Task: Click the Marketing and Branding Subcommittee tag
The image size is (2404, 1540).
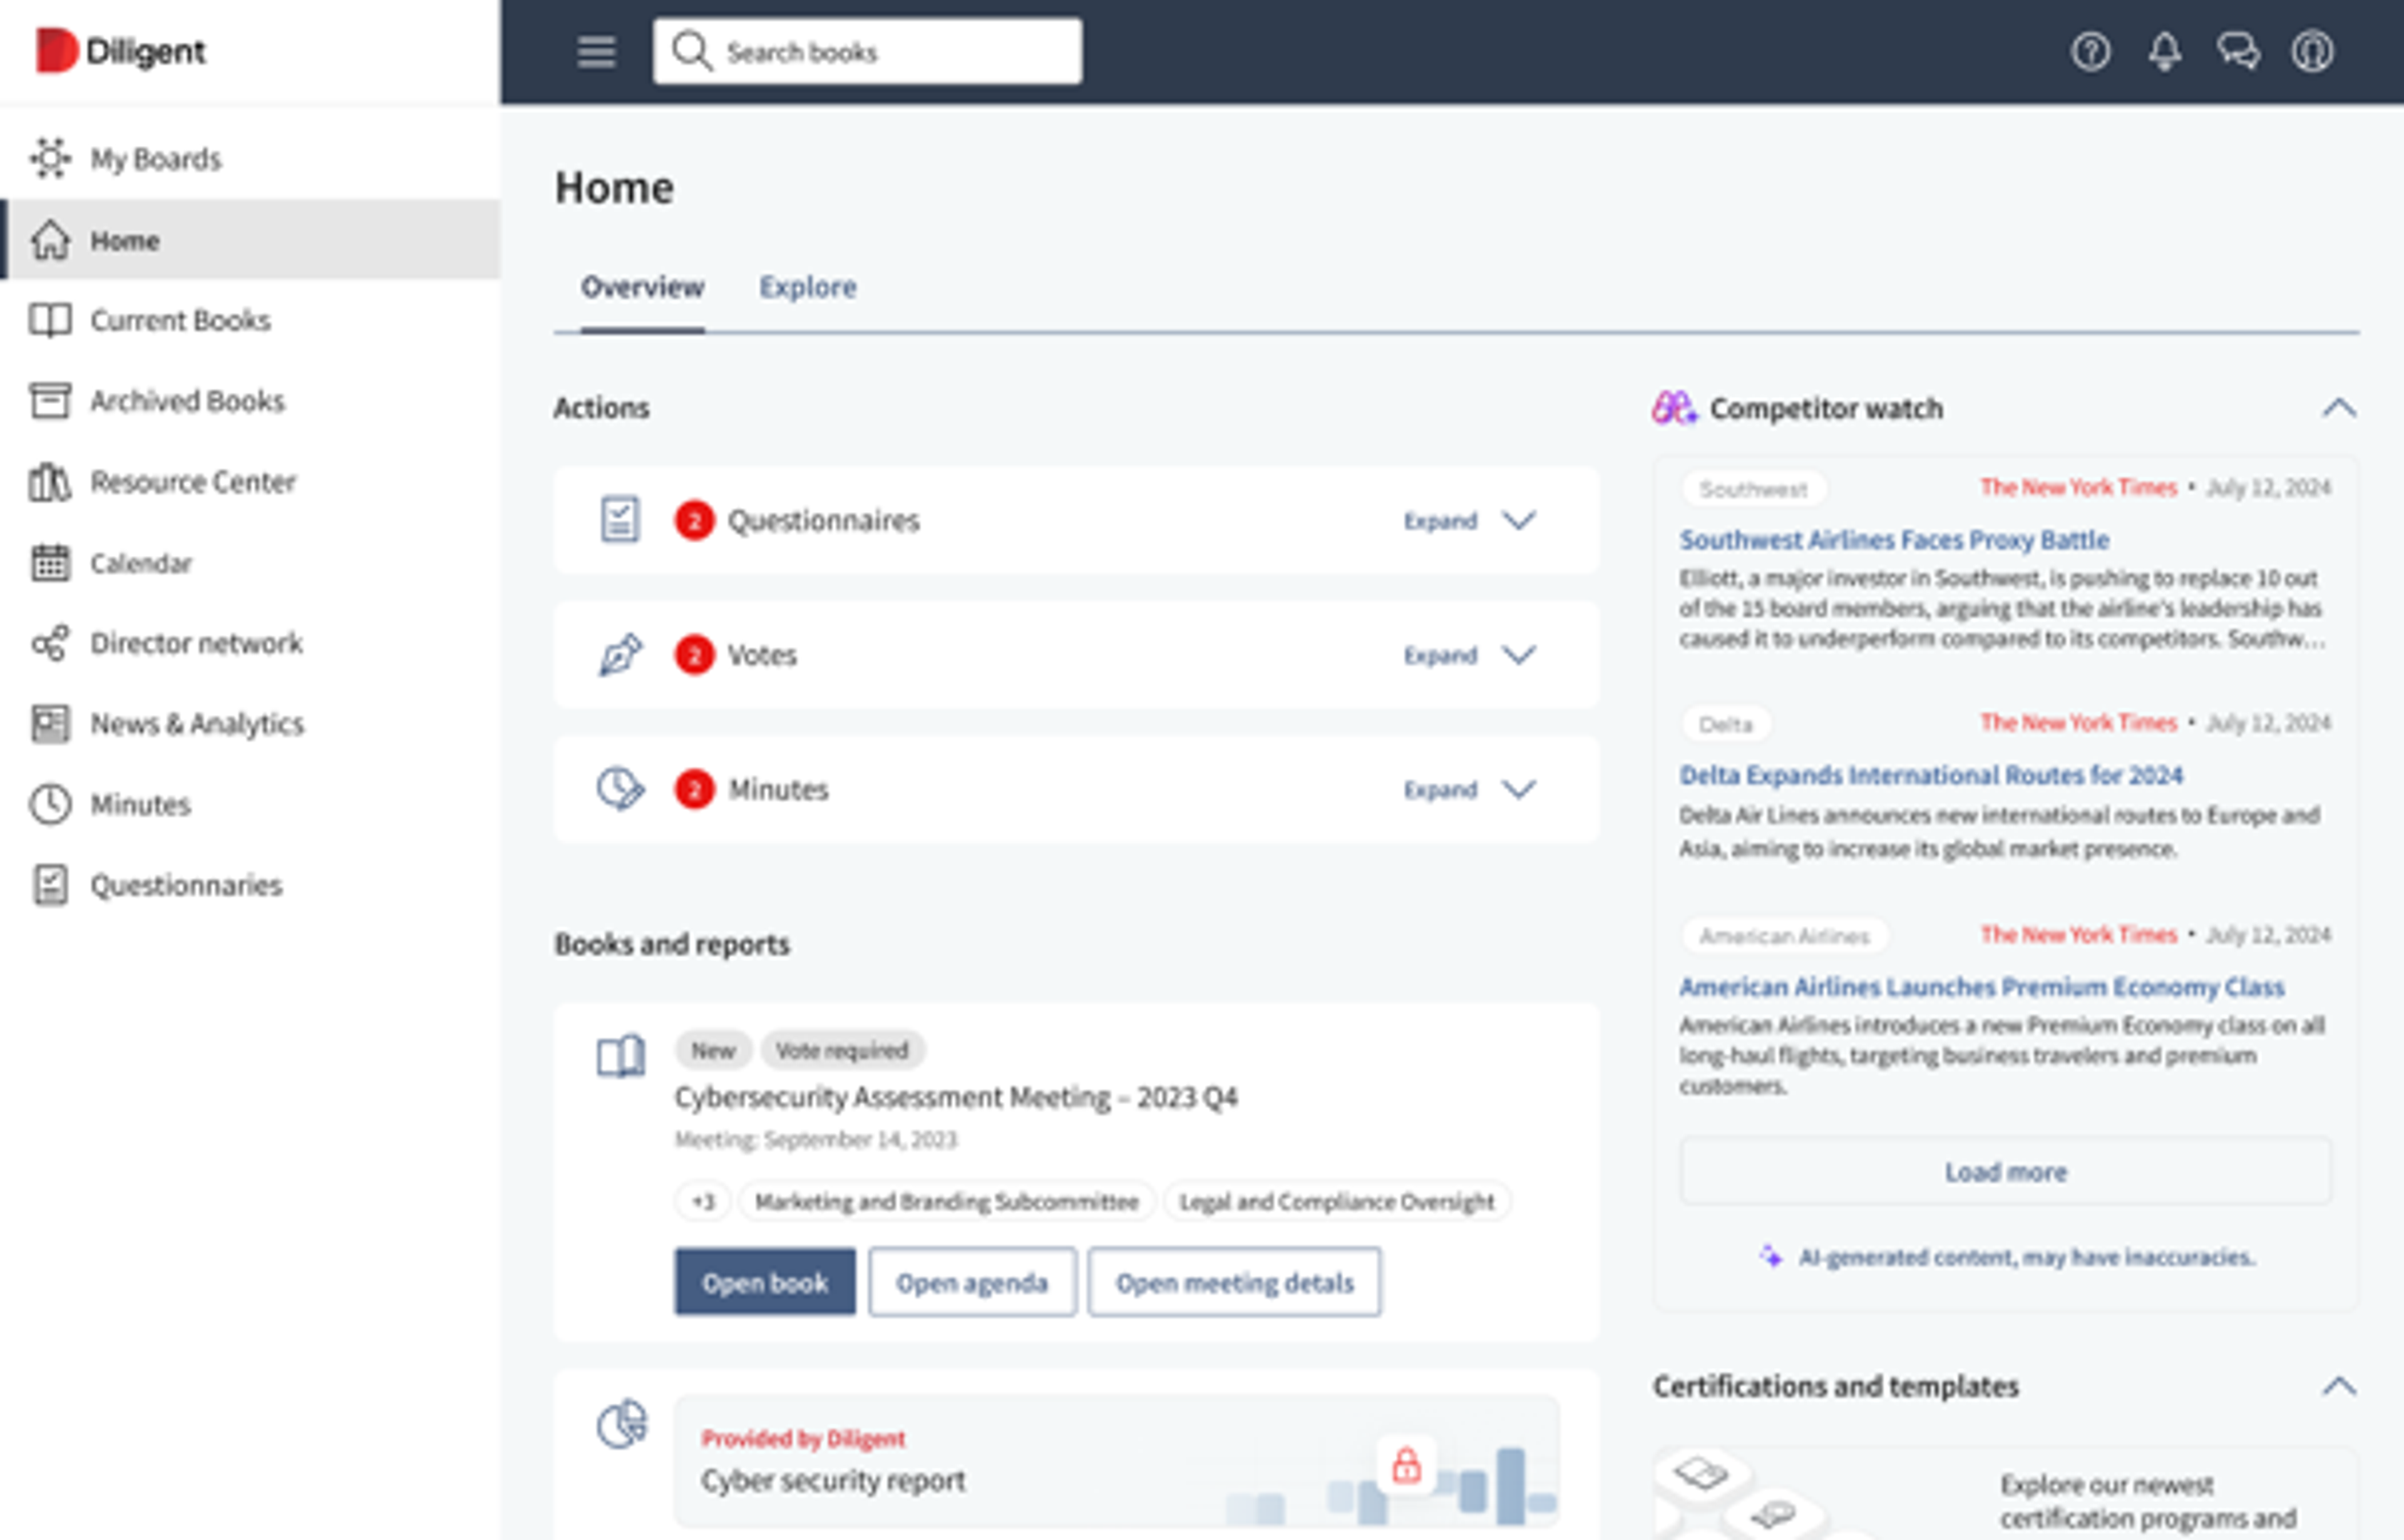Action: 946,1201
